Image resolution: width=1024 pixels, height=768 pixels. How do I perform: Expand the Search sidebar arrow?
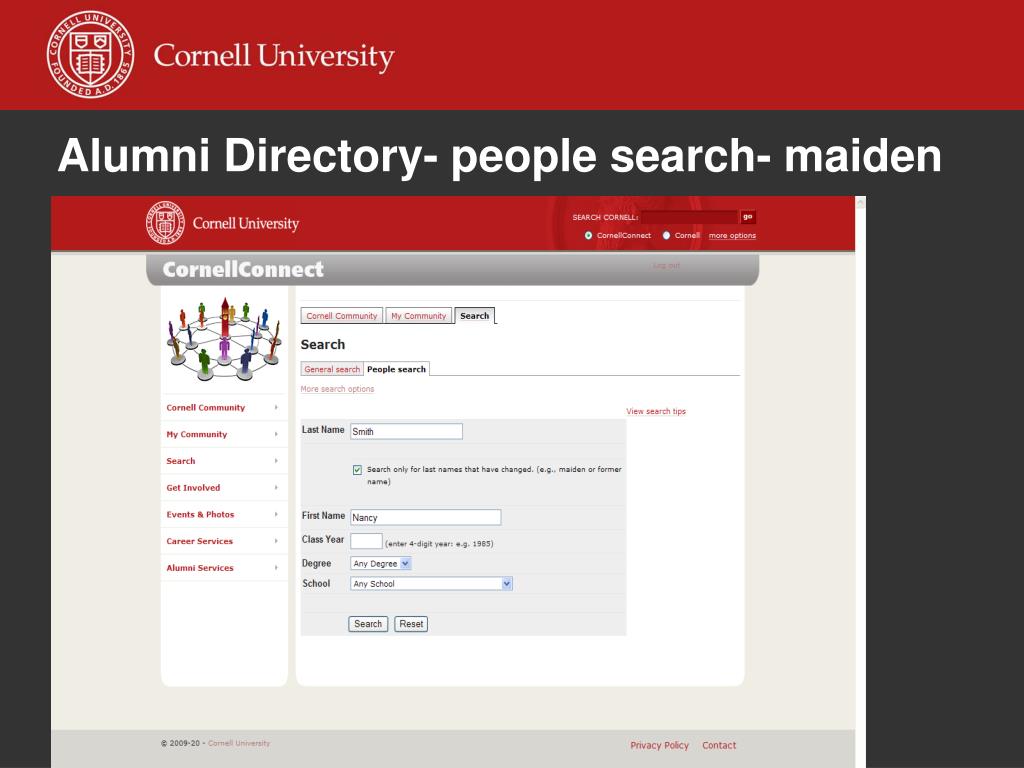point(276,461)
